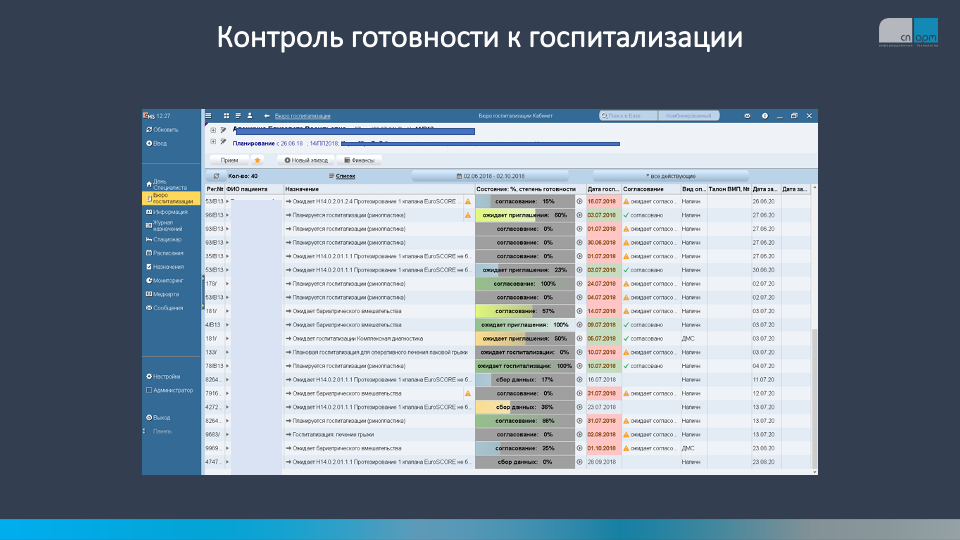This screenshot has height=540, width=960.
Task: Open Назначения in the sidebar
Action: click(165, 267)
